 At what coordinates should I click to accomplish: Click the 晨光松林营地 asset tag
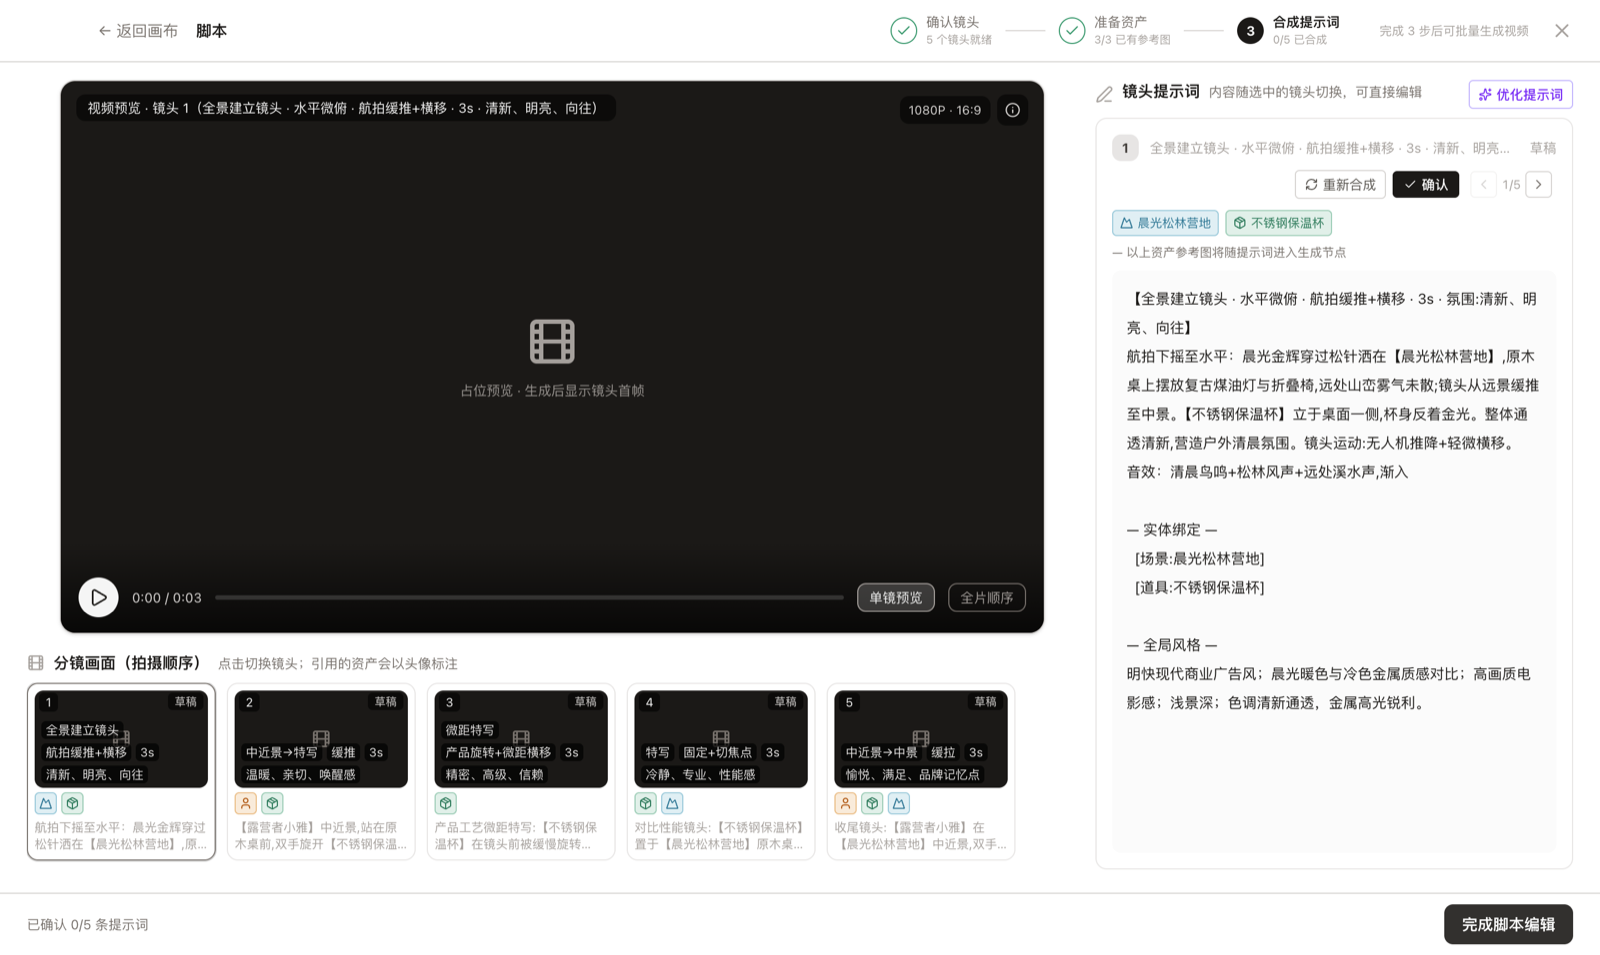click(1165, 223)
